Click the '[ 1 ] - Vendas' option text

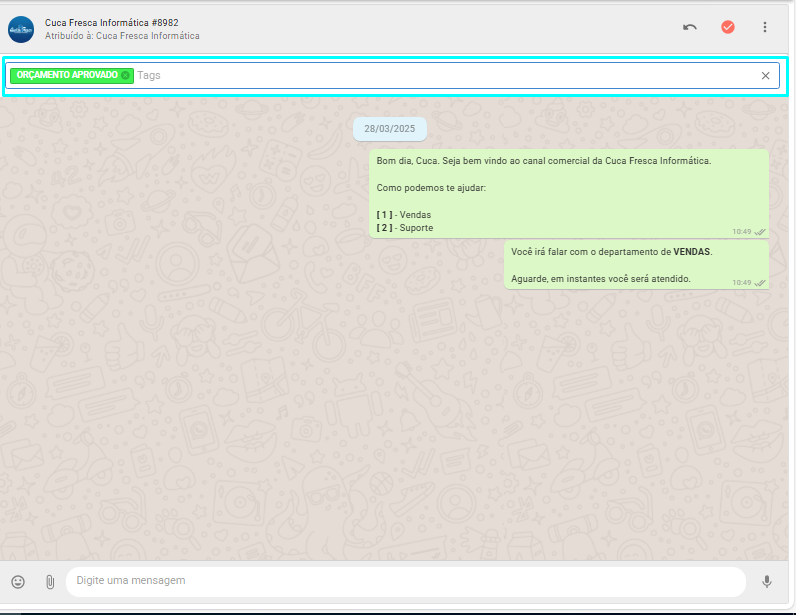(x=404, y=215)
